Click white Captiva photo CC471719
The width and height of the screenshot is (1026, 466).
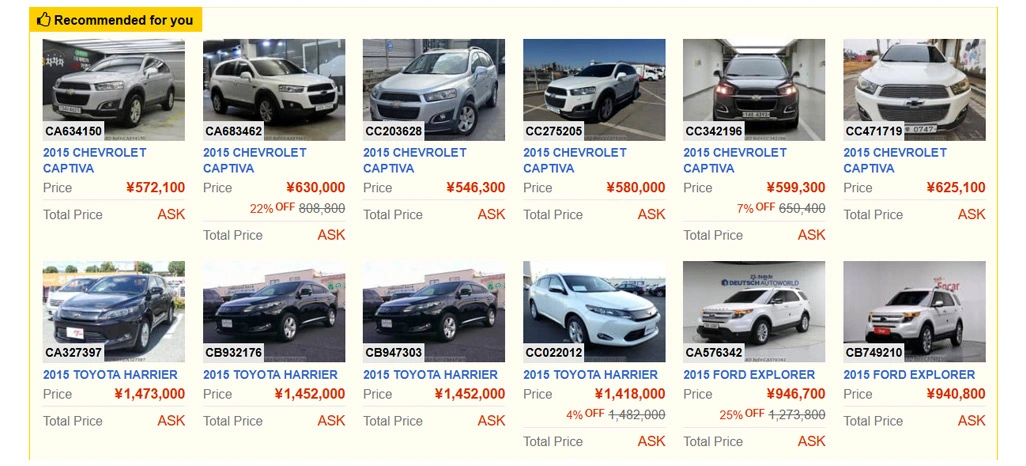[913, 88]
